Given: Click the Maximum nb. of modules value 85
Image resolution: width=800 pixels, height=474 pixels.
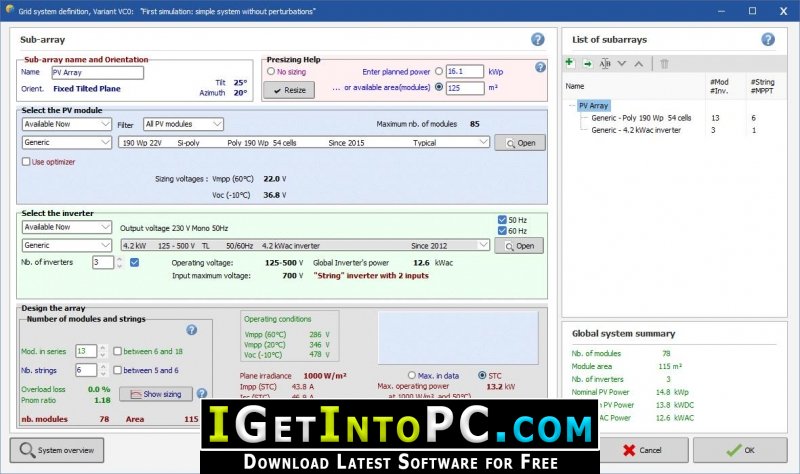Looking at the screenshot, I should (x=474, y=124).
